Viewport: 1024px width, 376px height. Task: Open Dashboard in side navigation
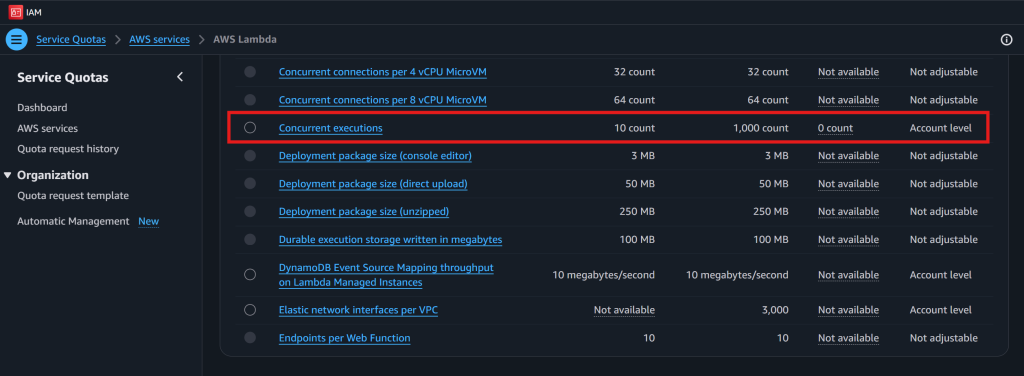(x=42, y=108)
